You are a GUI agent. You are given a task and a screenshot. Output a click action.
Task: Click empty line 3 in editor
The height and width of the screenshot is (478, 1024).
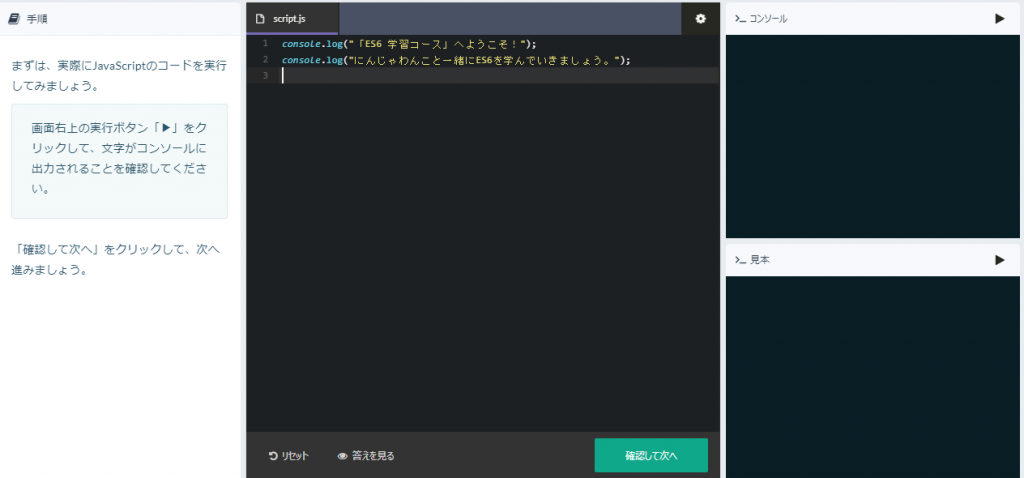coord(500,76)
